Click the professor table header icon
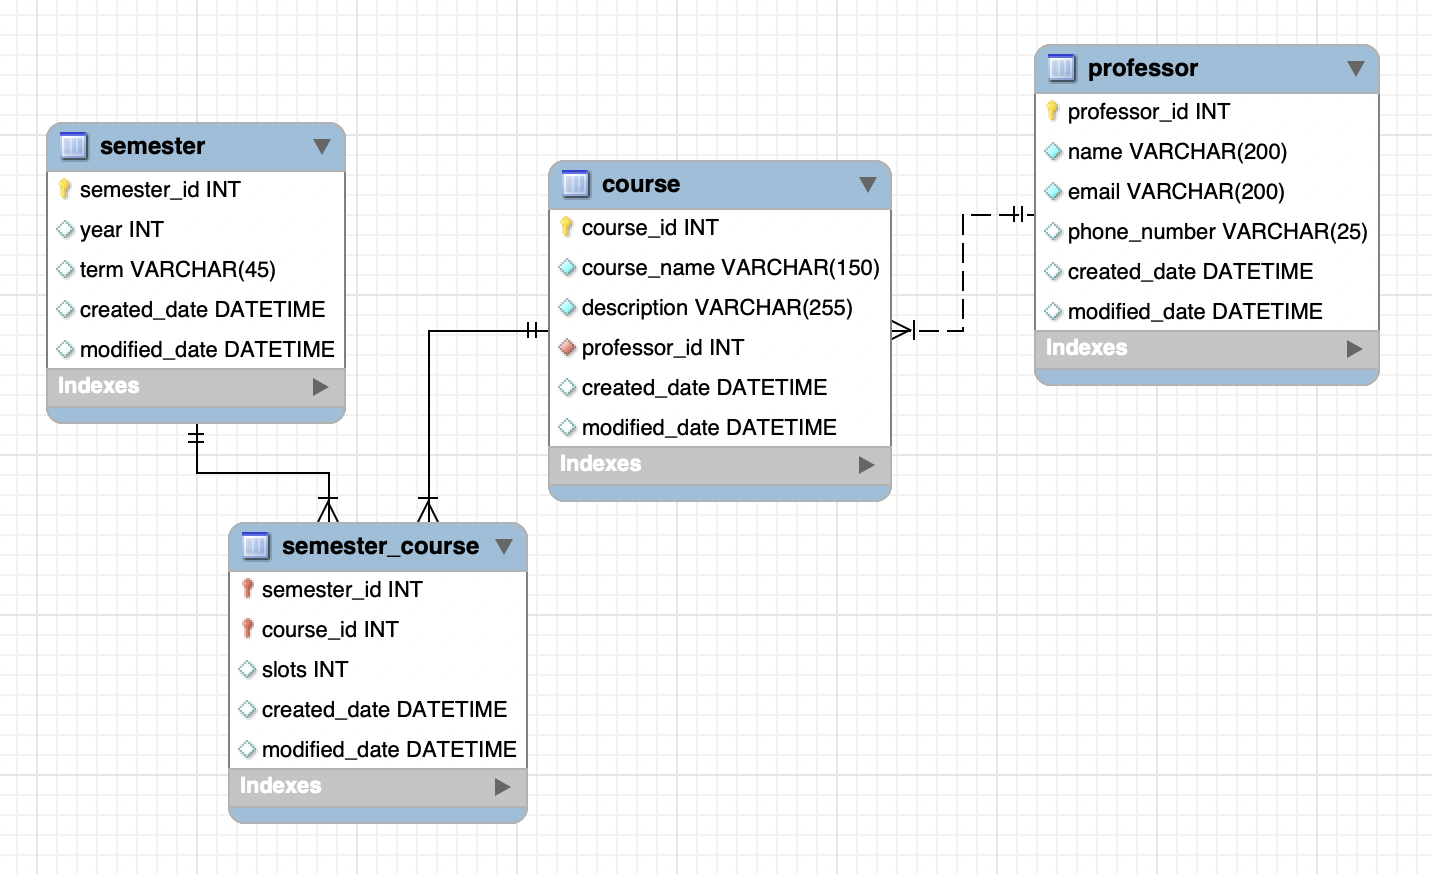 point(1062,68)
